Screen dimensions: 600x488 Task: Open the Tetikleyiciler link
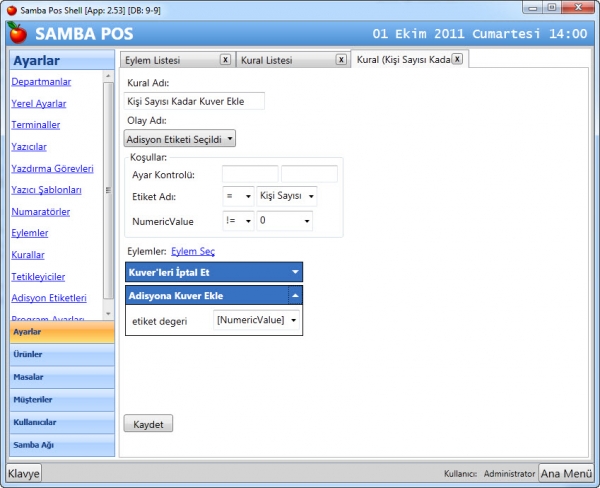pos(38,277)
